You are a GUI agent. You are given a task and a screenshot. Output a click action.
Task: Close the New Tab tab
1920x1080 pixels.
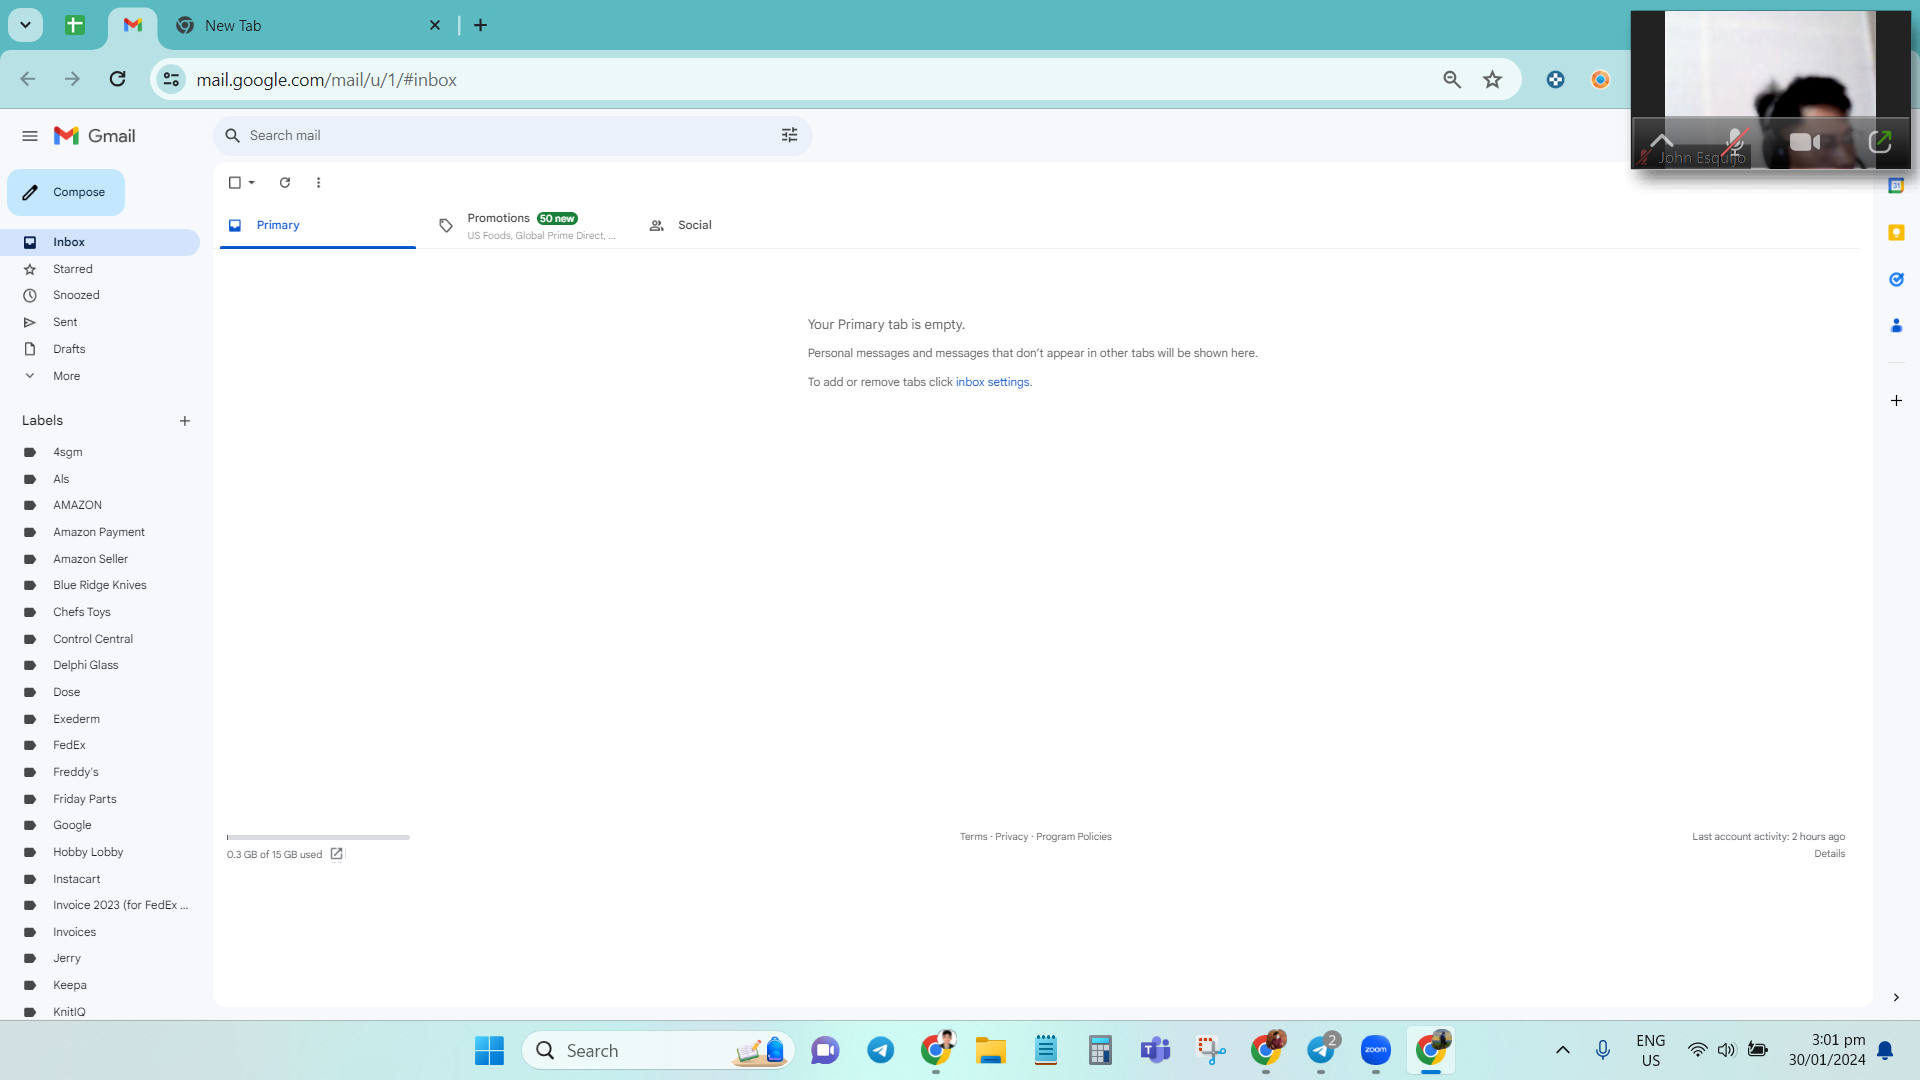click(434, 25)
